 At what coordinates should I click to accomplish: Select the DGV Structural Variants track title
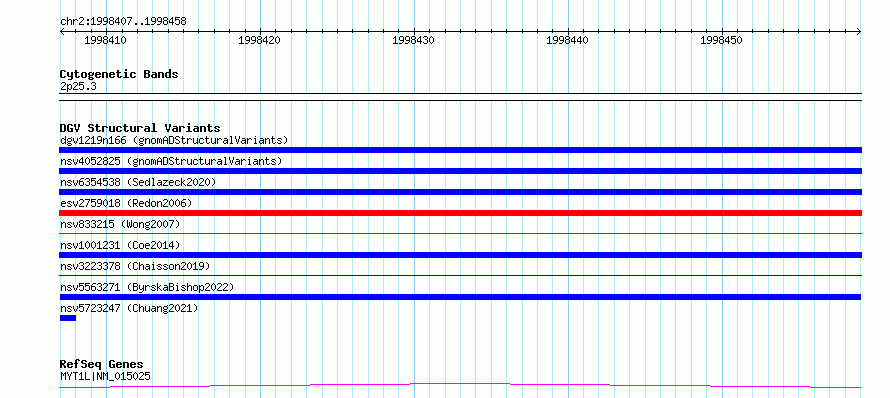(x=140, y=128)
